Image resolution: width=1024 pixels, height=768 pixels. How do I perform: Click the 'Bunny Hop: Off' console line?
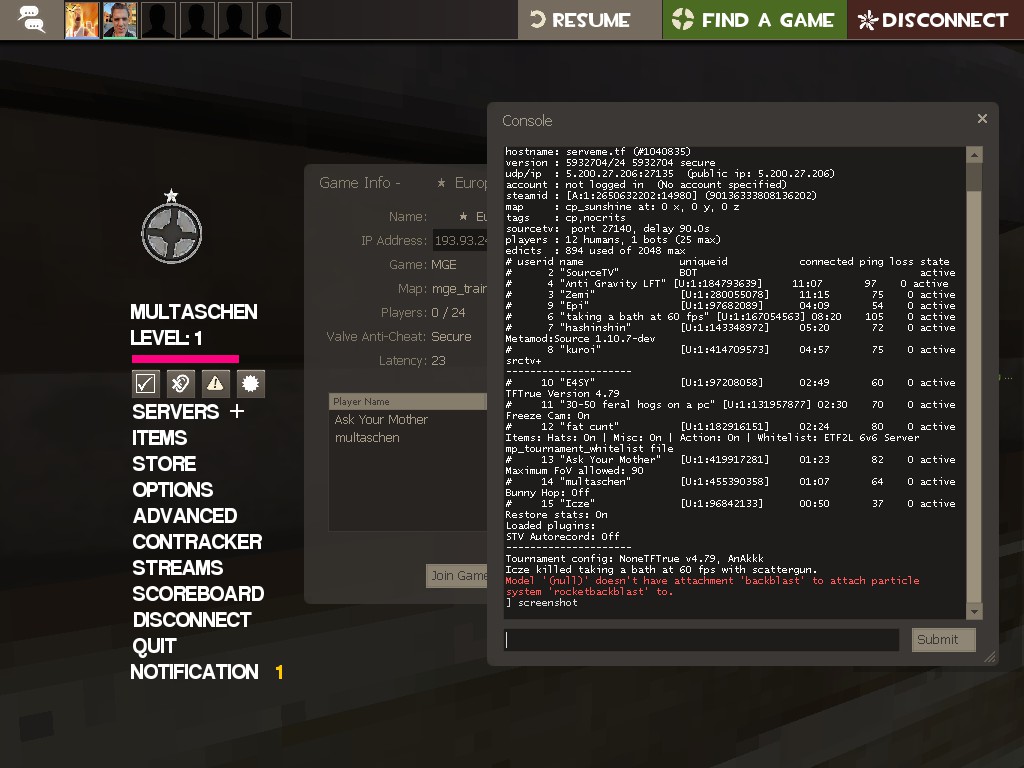click(547, 492)
